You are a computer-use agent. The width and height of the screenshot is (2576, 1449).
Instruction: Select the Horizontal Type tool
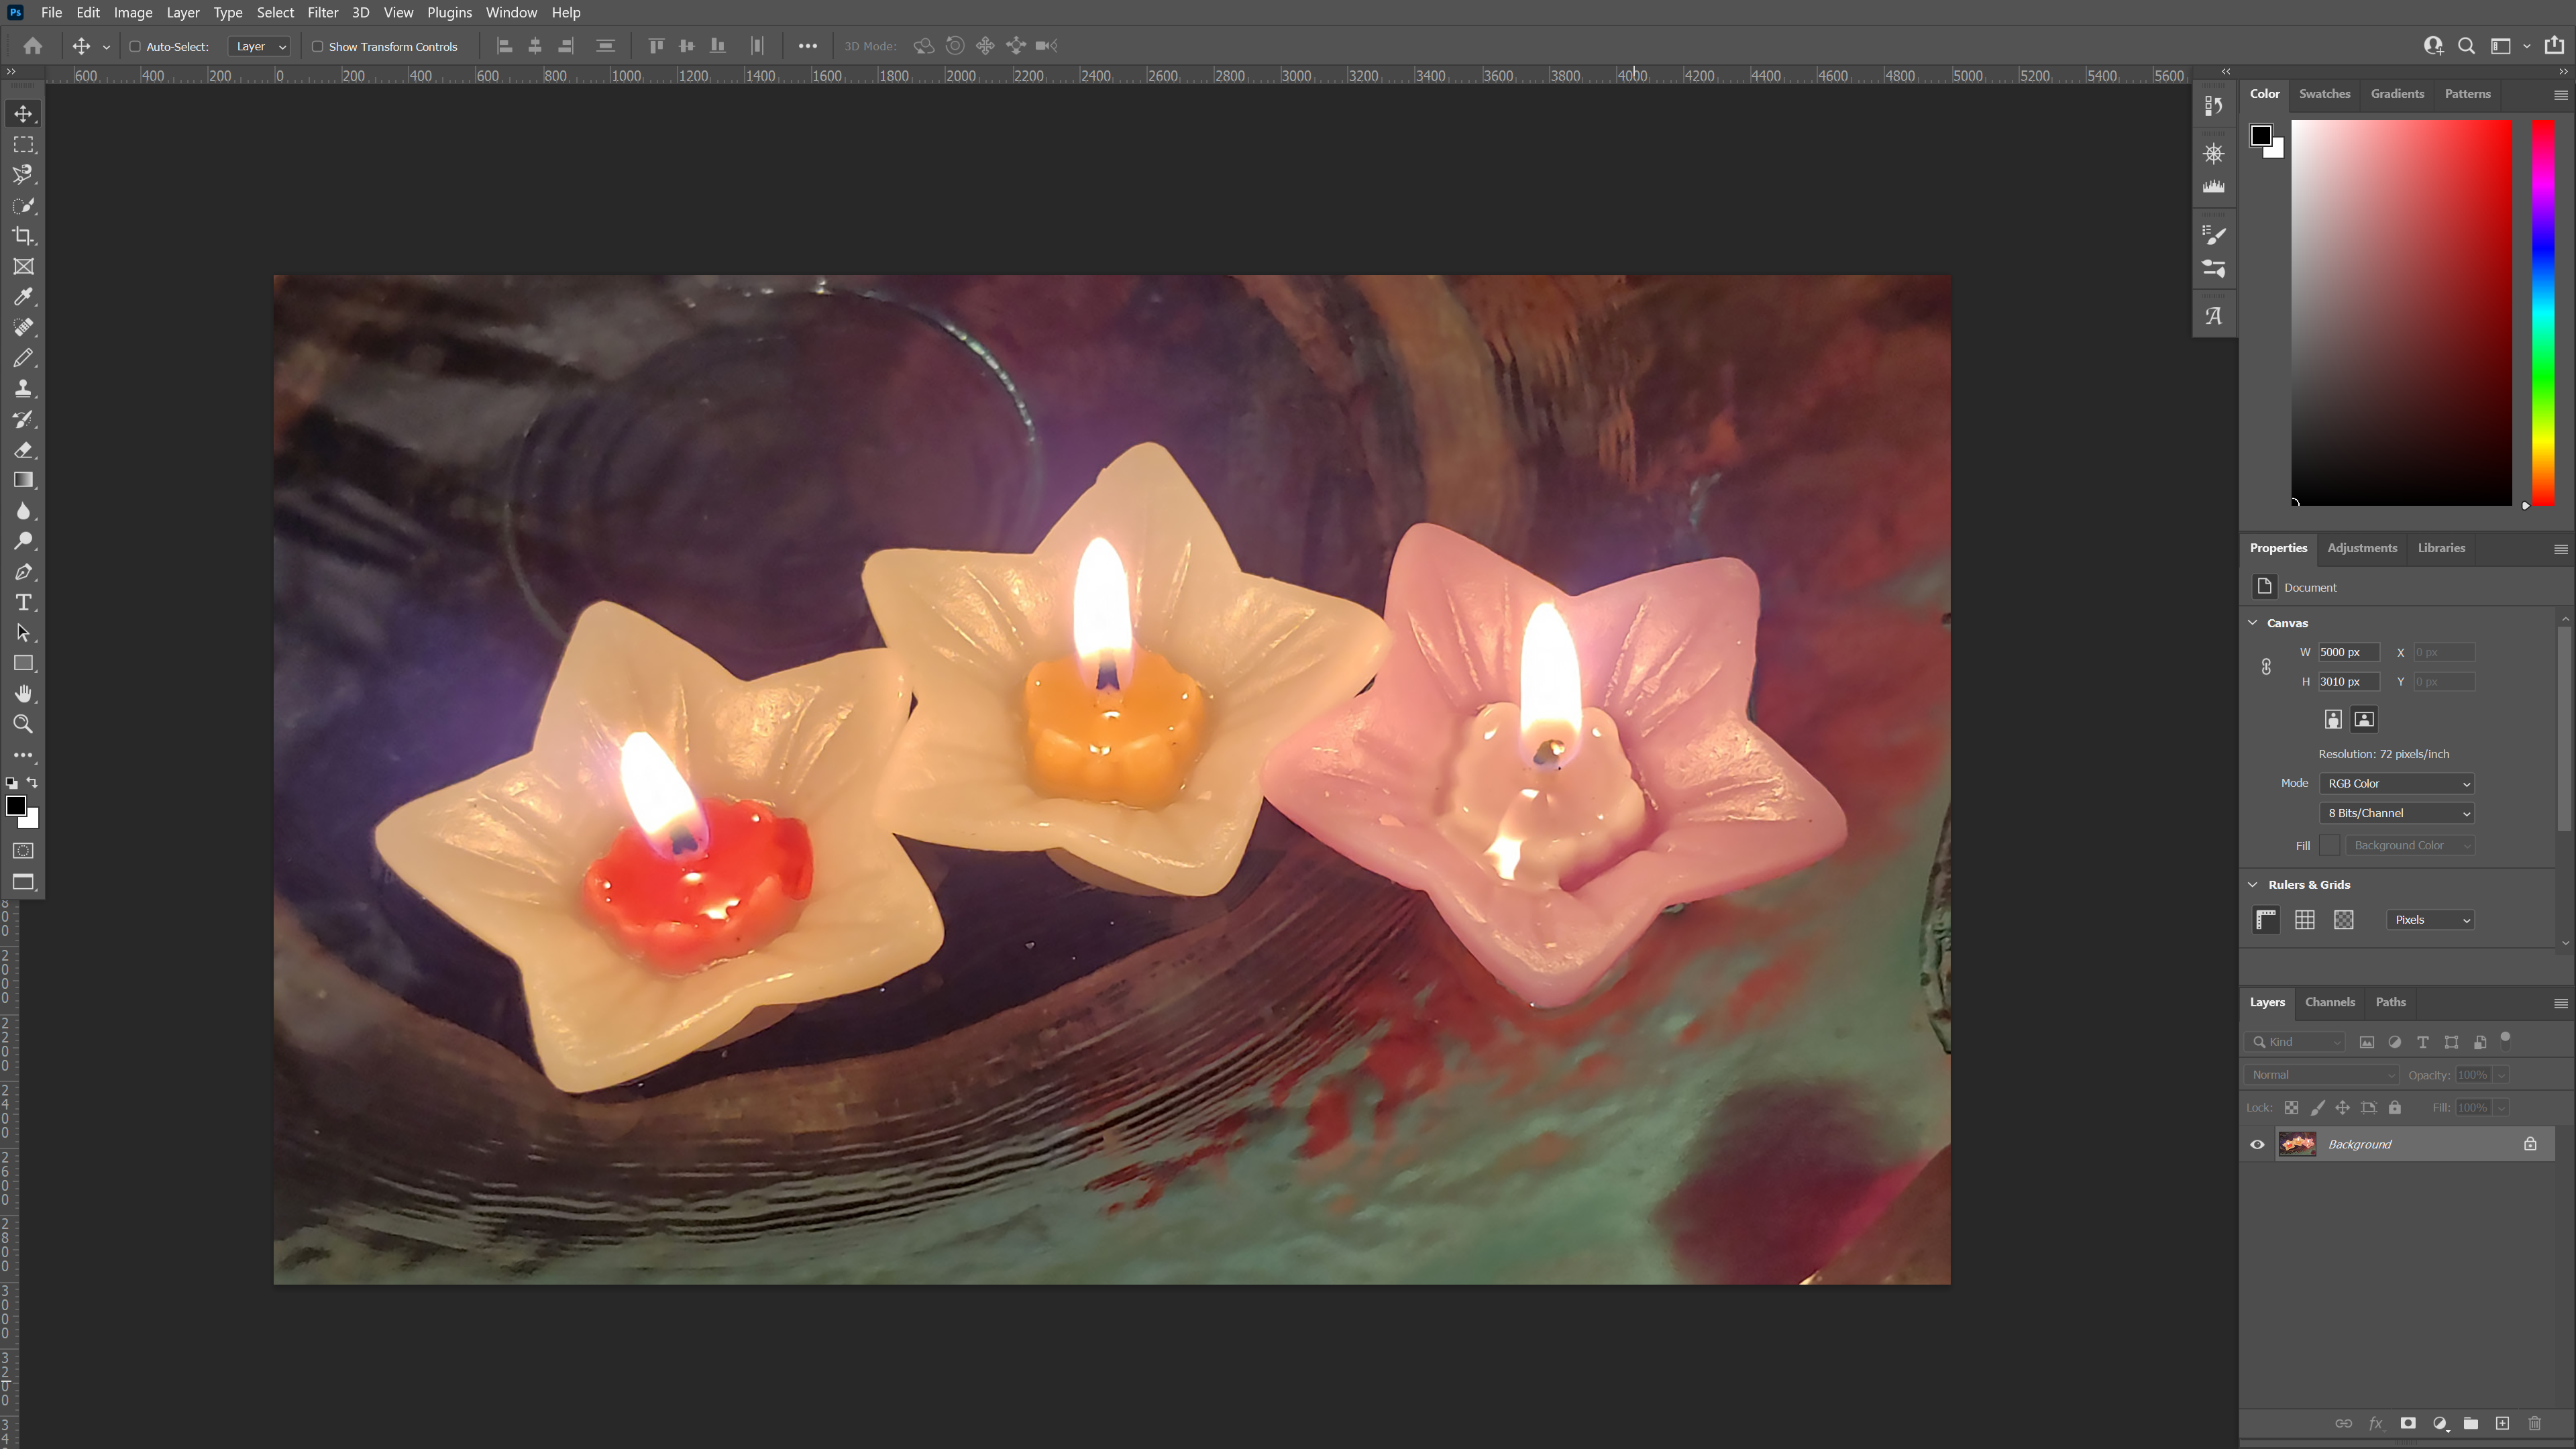tap(23, 603)
